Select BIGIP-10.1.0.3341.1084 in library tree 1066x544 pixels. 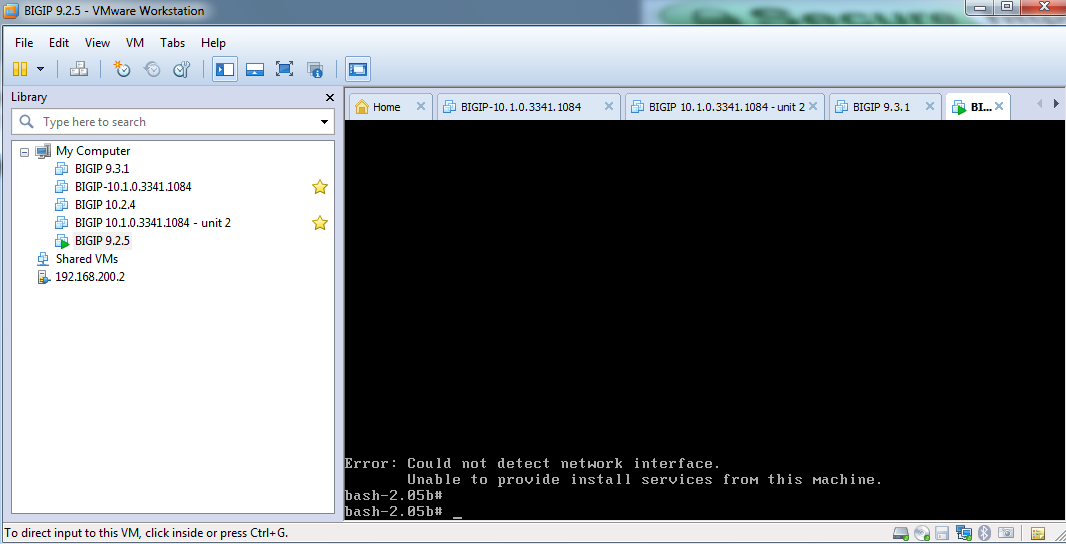click(133, 186)
